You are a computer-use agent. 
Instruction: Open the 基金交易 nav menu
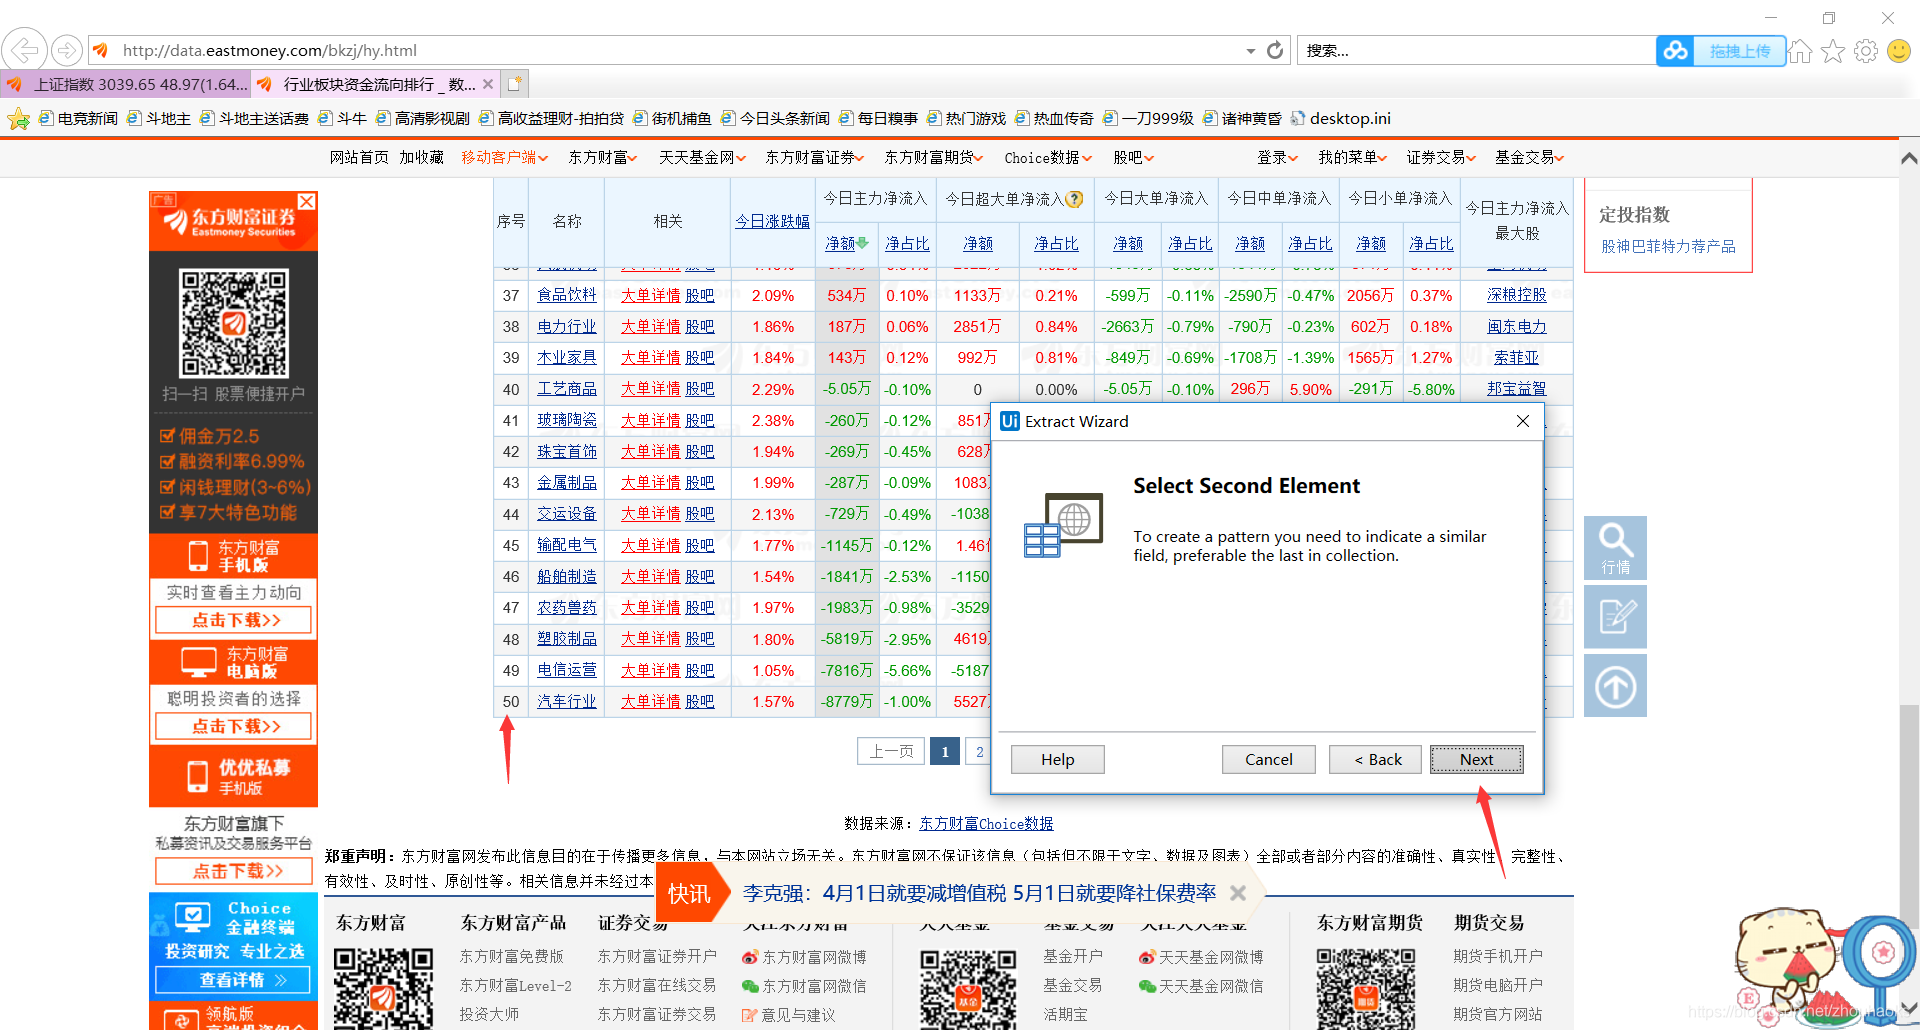[x=1530, y=157]
